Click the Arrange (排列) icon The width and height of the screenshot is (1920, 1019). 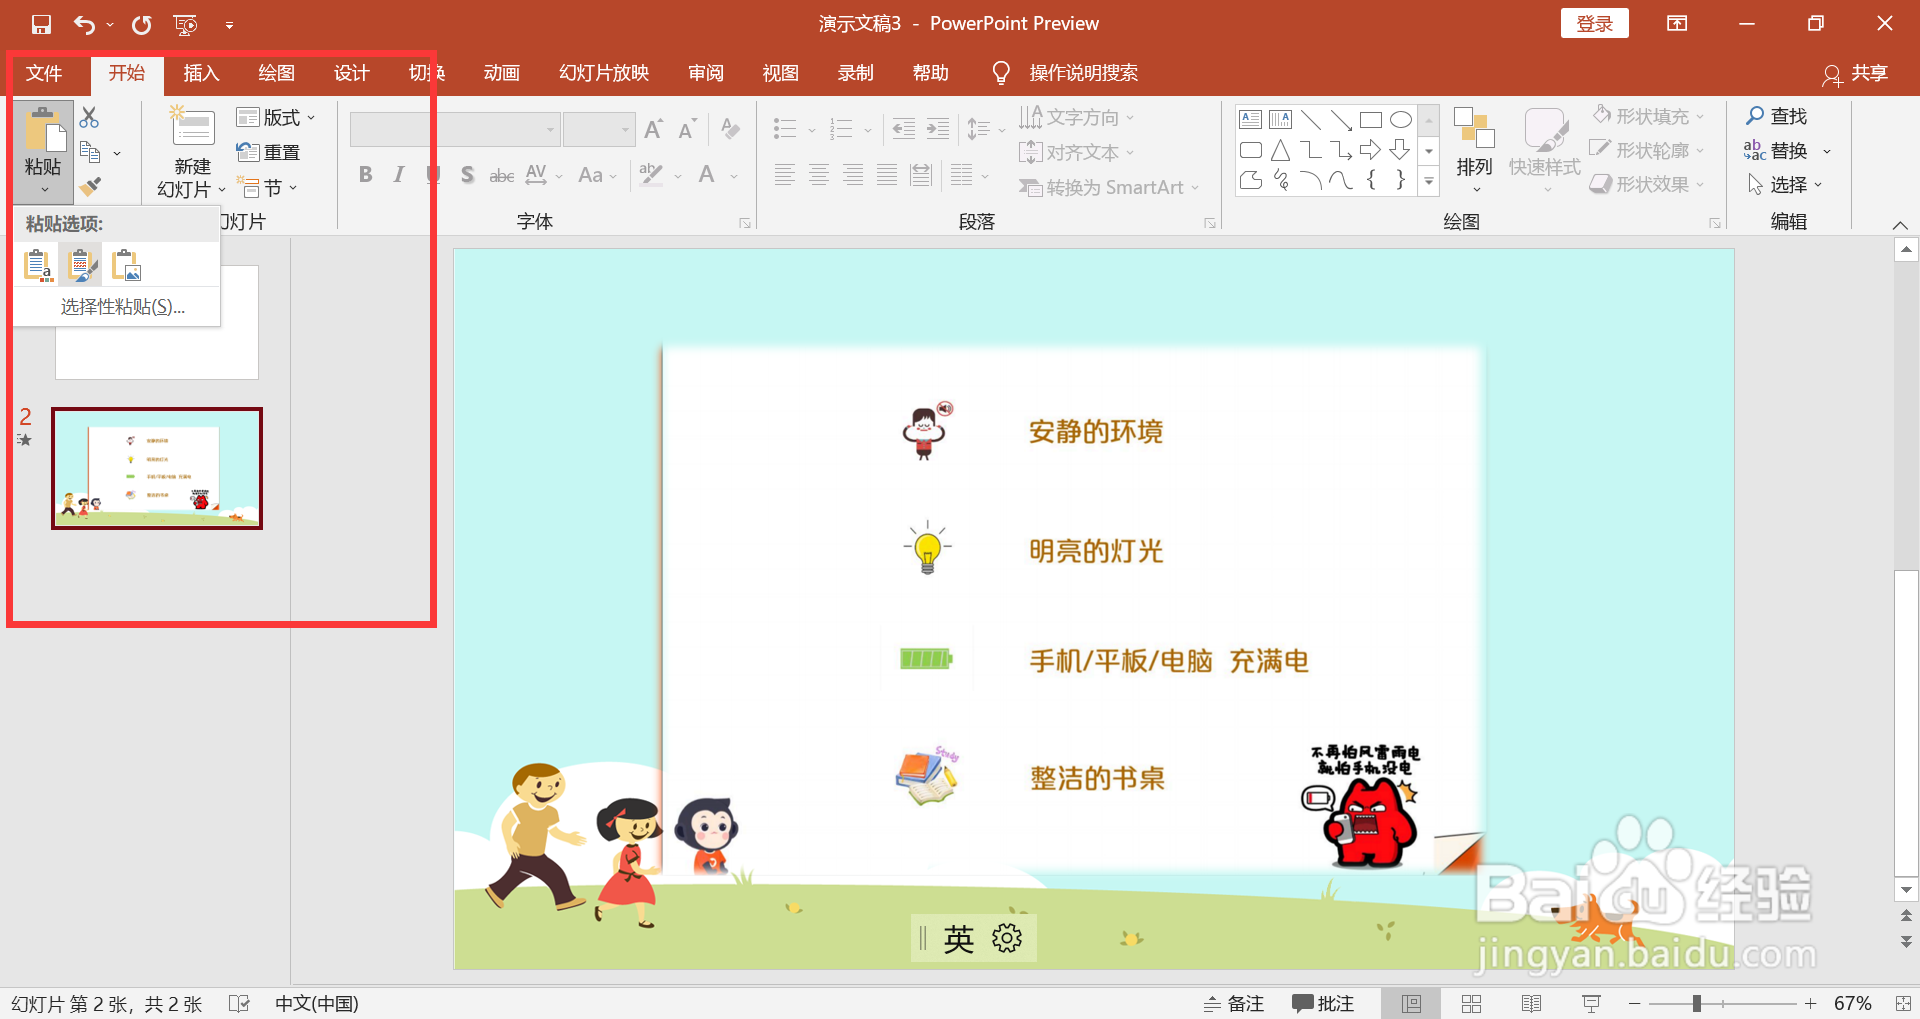click(x=1474, y=128)
